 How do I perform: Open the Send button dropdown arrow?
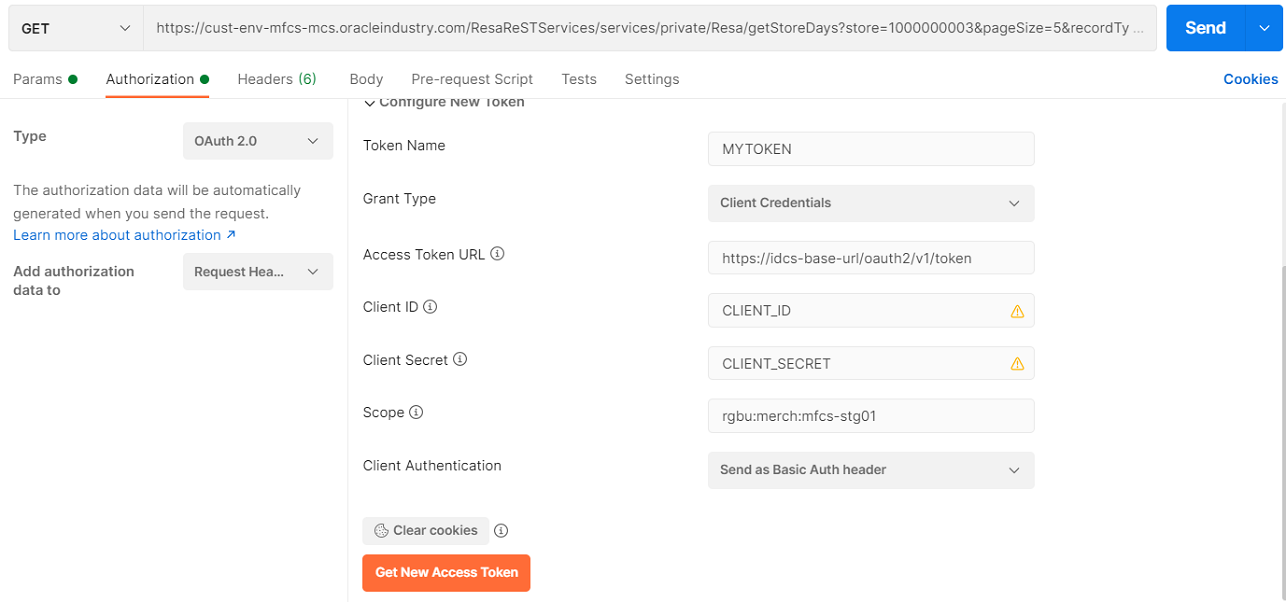point(1262,27)
